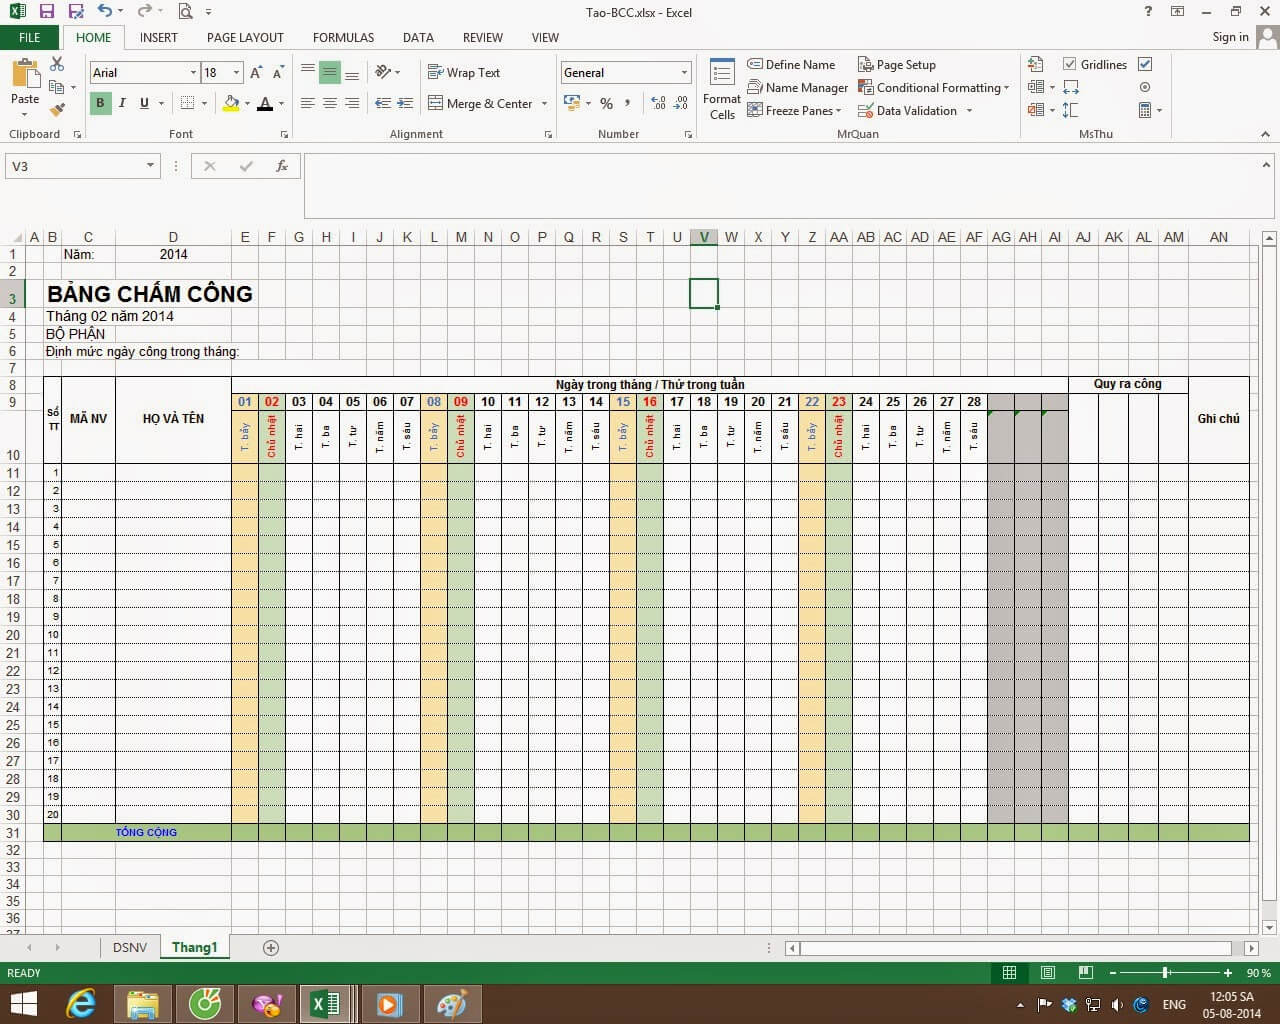The image size is (1280, 1024).
Task: Select the DSNV sheet tab
Action: [x=129, y=947]
